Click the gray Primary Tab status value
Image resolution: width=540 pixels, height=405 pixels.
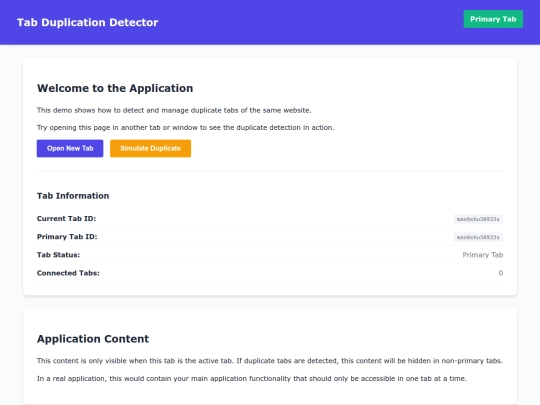482,255
